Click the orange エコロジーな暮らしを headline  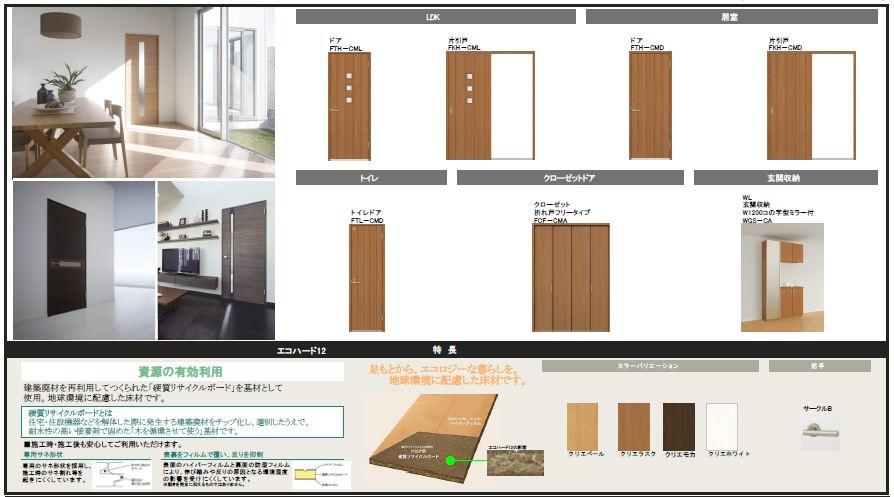[448, 375]
